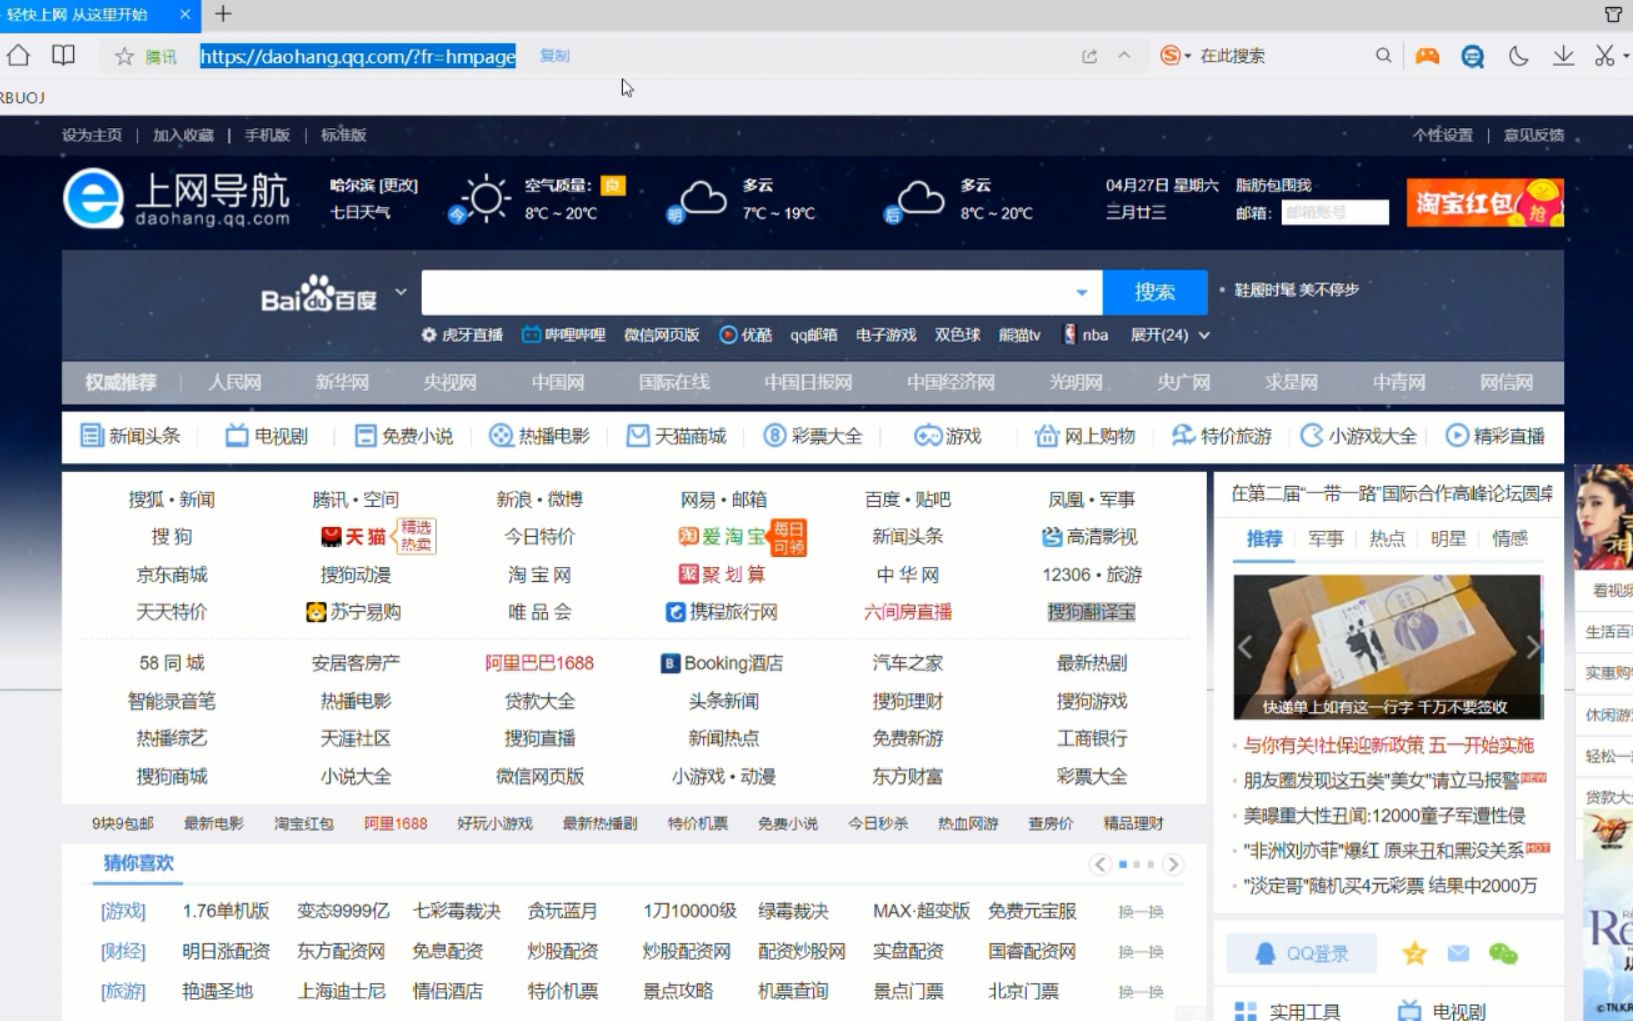
Task: Click the email account input field
Action: [1335, 212]
